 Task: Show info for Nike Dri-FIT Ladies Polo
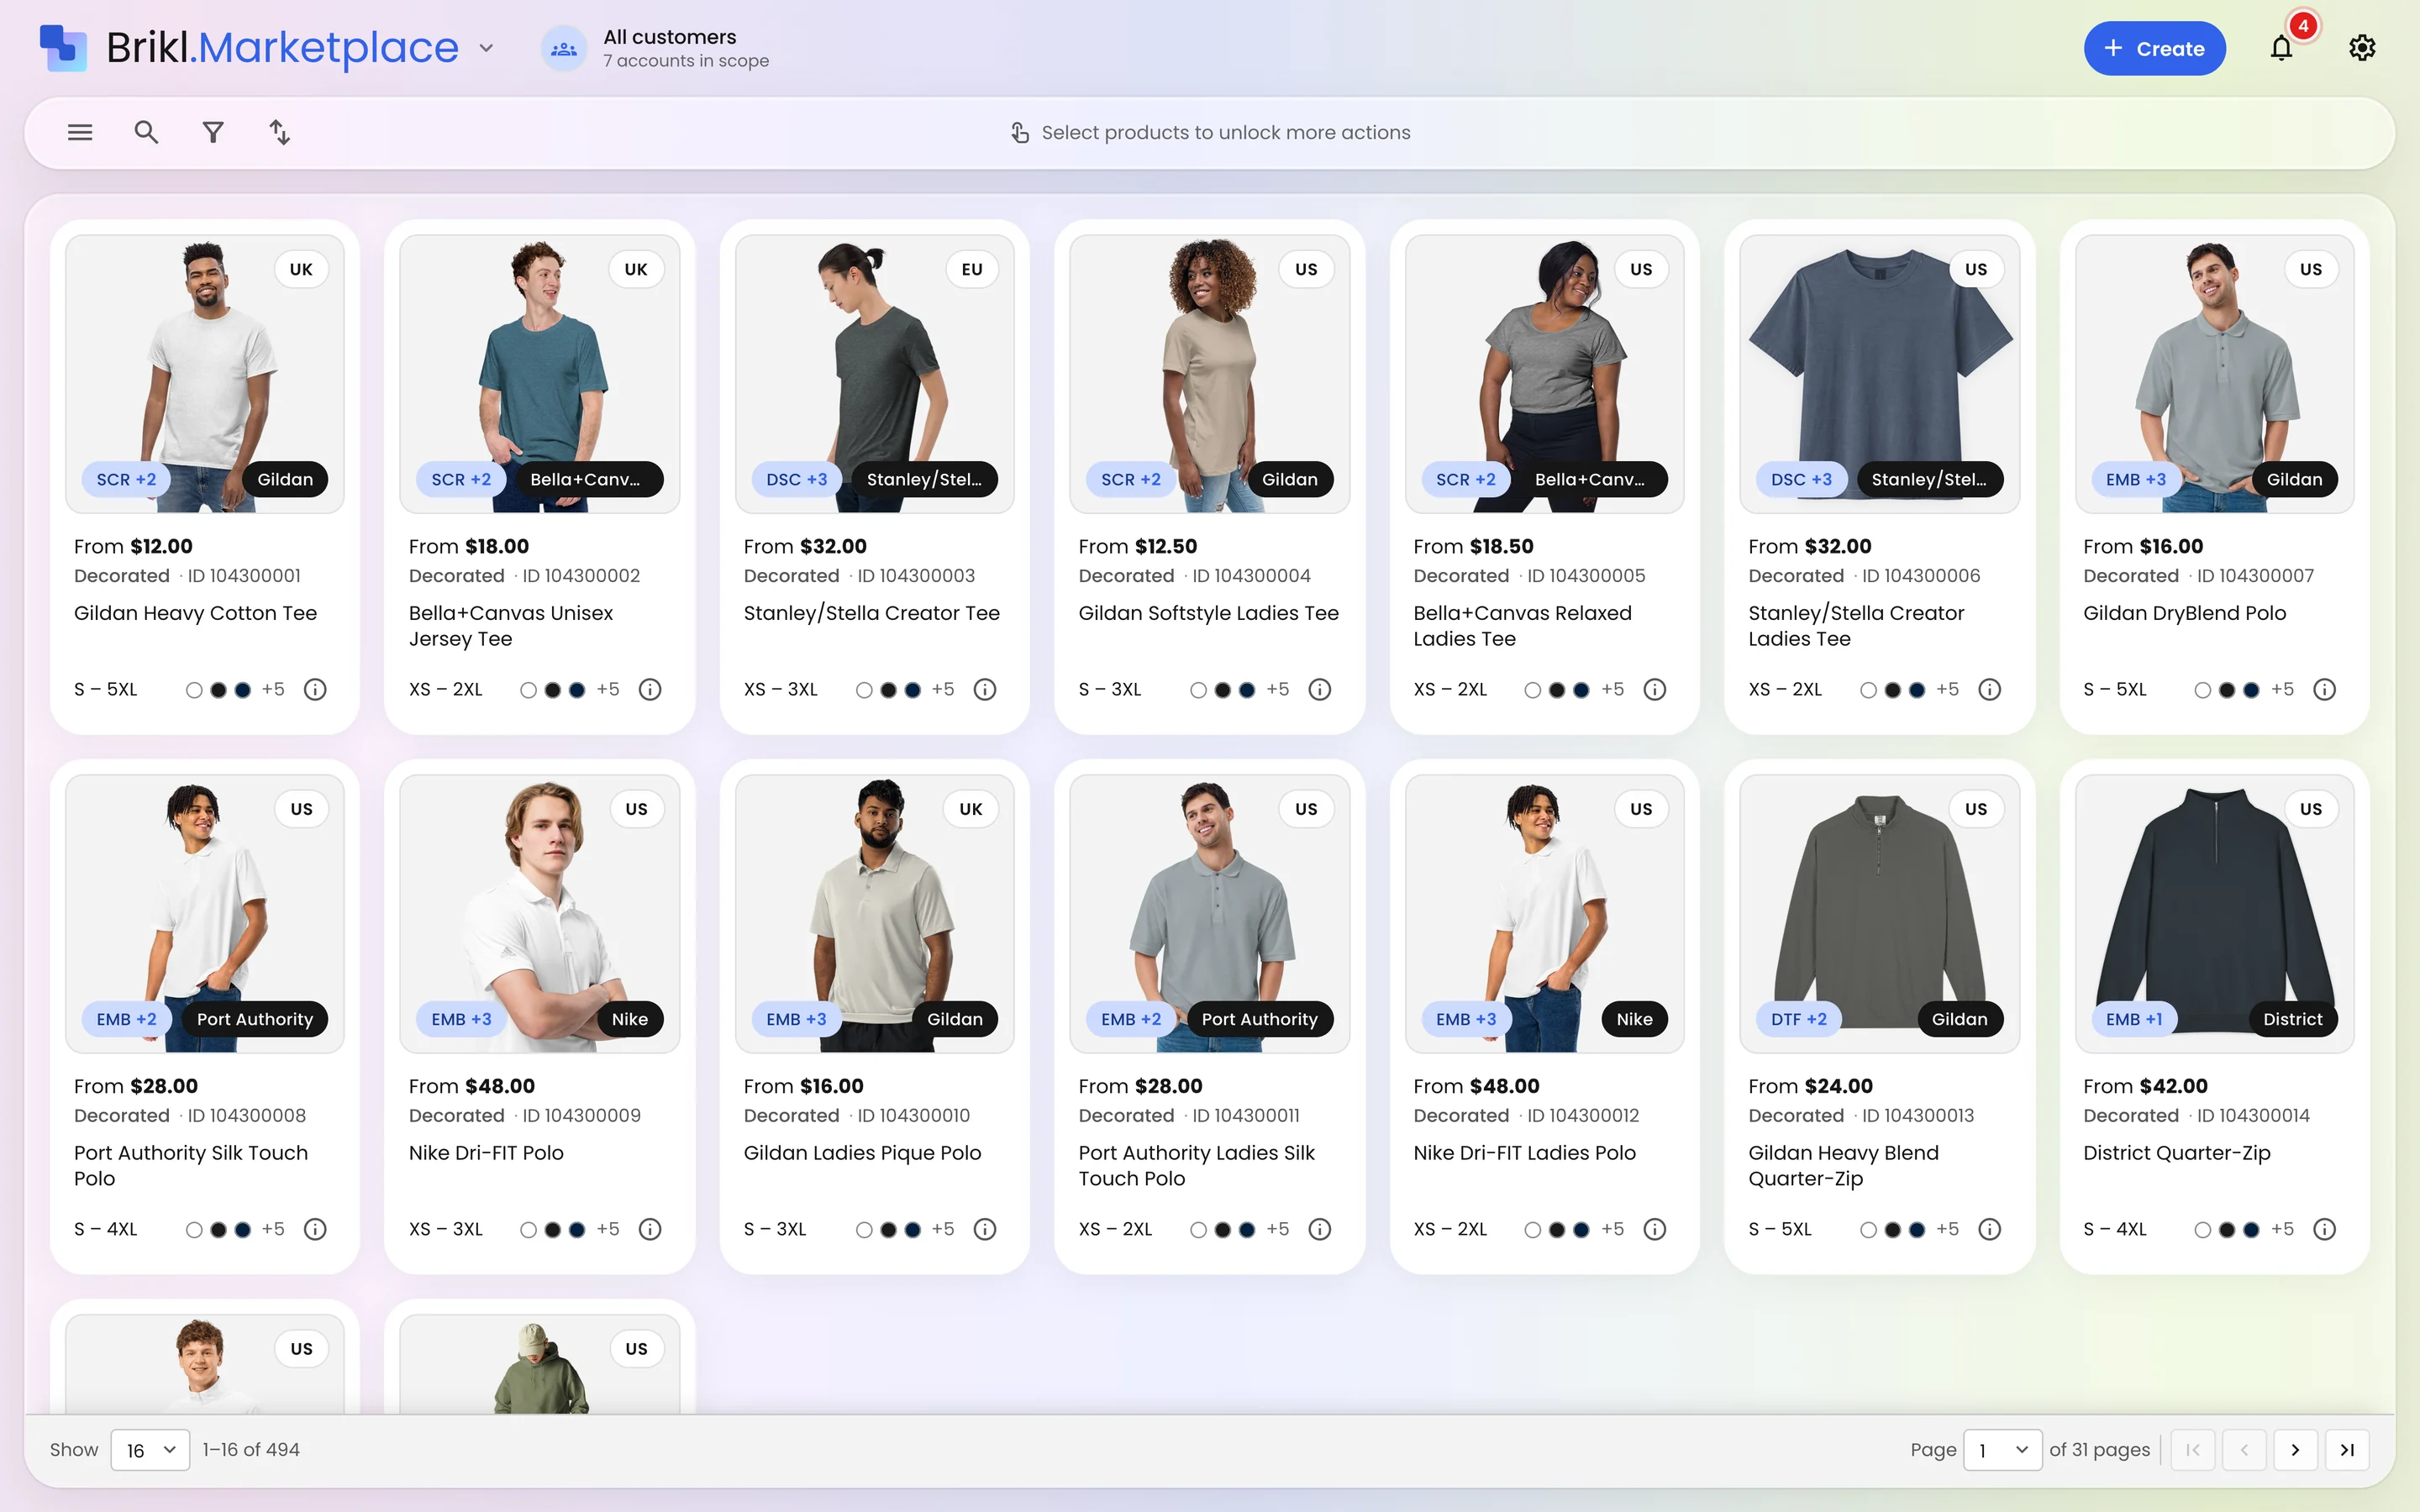tap(1655, 1229)
